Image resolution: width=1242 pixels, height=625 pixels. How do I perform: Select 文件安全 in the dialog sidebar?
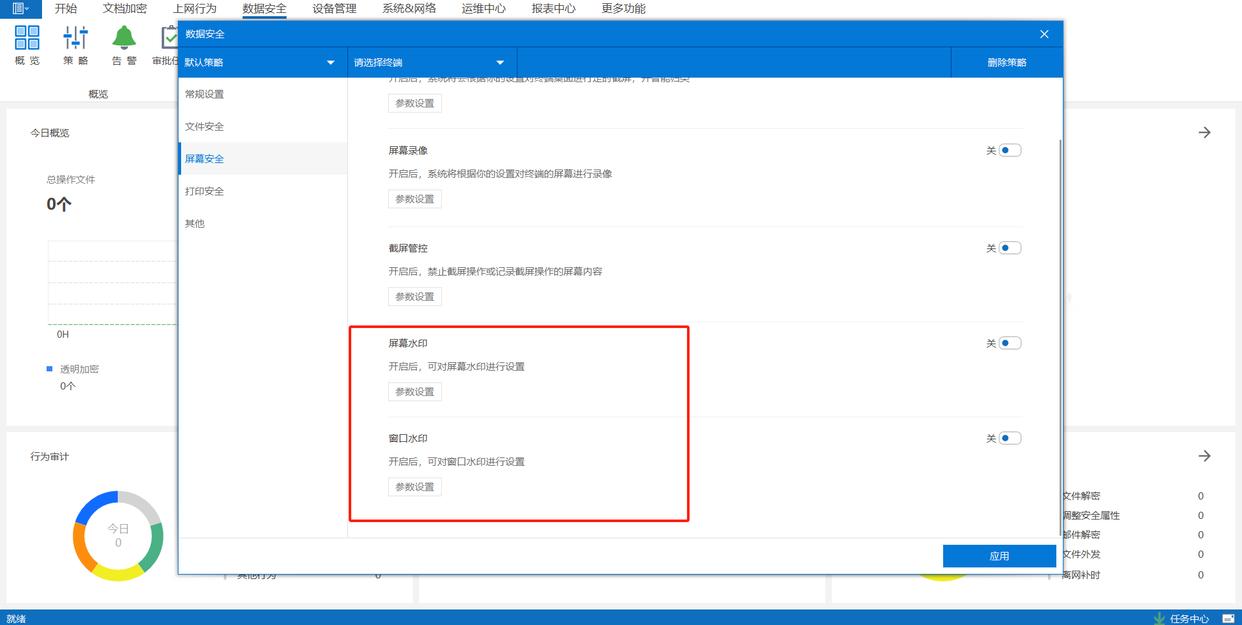pos(263,126)
